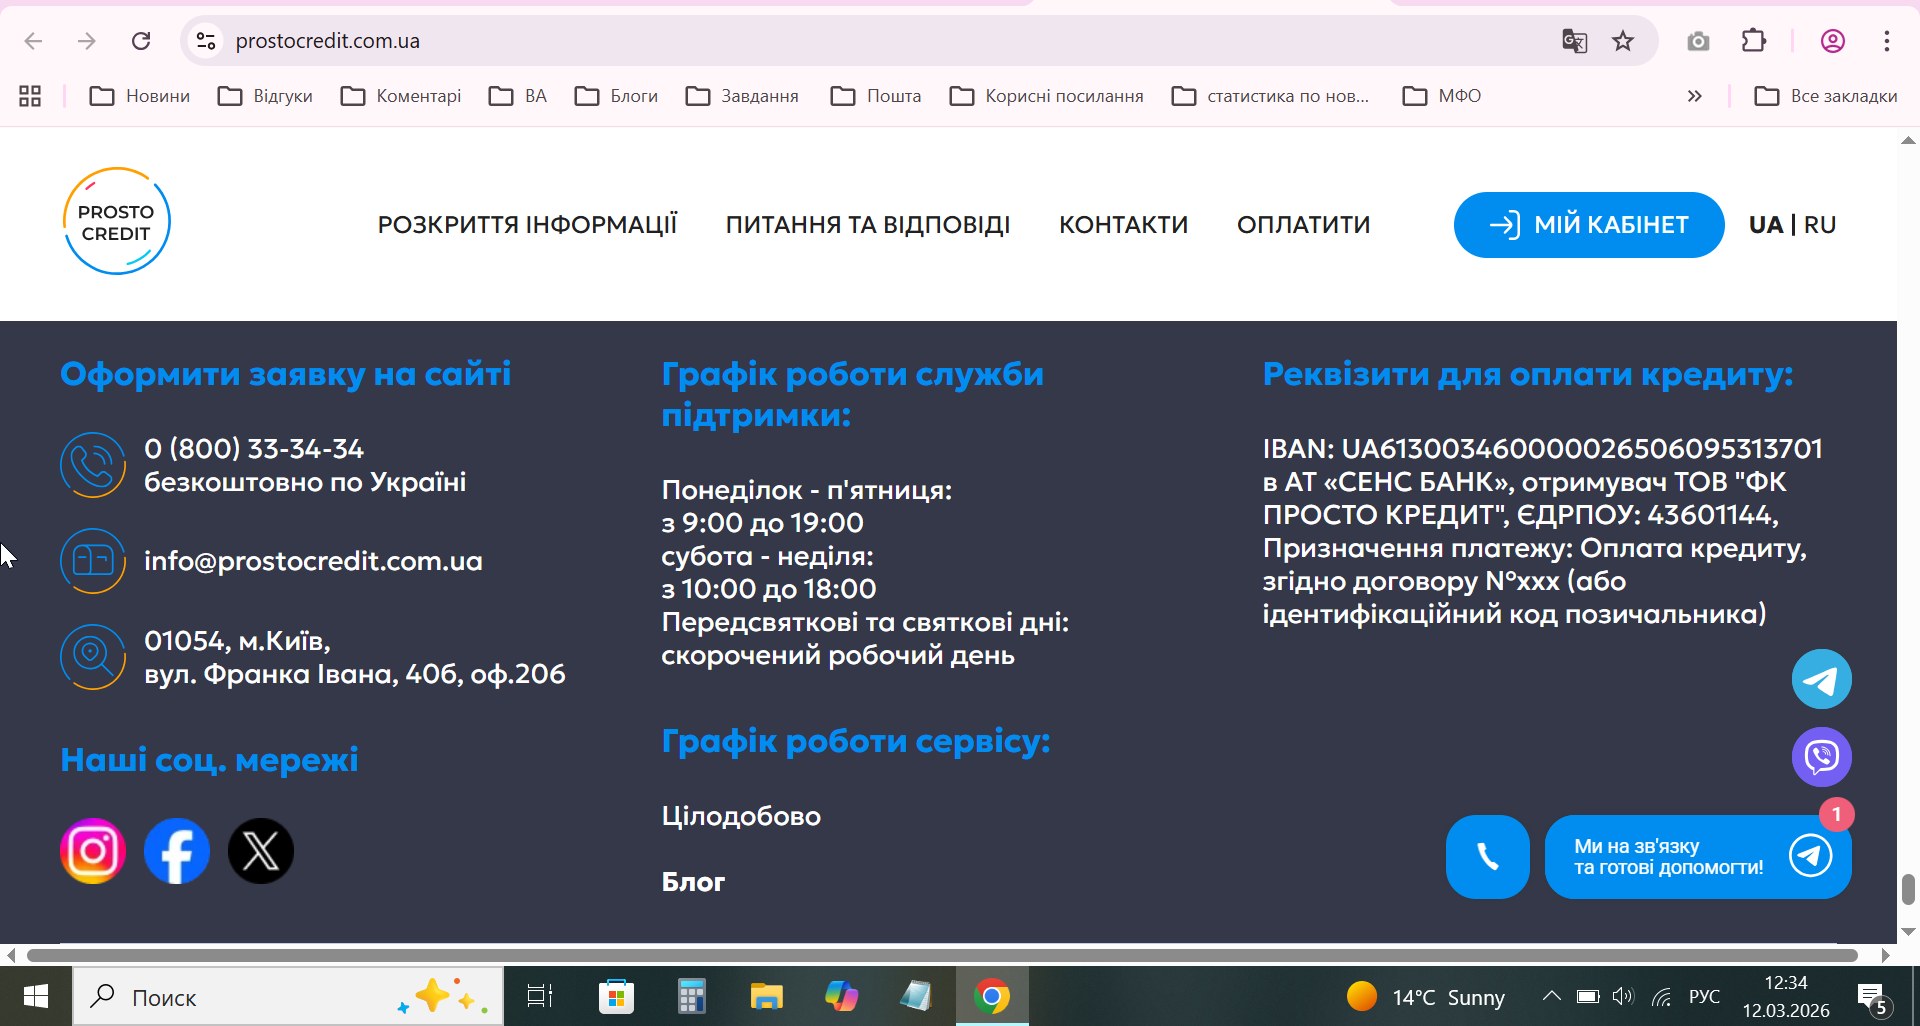Expand the hidden system tray icons
This screenshot has height=1026, width=1920.
1551,997
